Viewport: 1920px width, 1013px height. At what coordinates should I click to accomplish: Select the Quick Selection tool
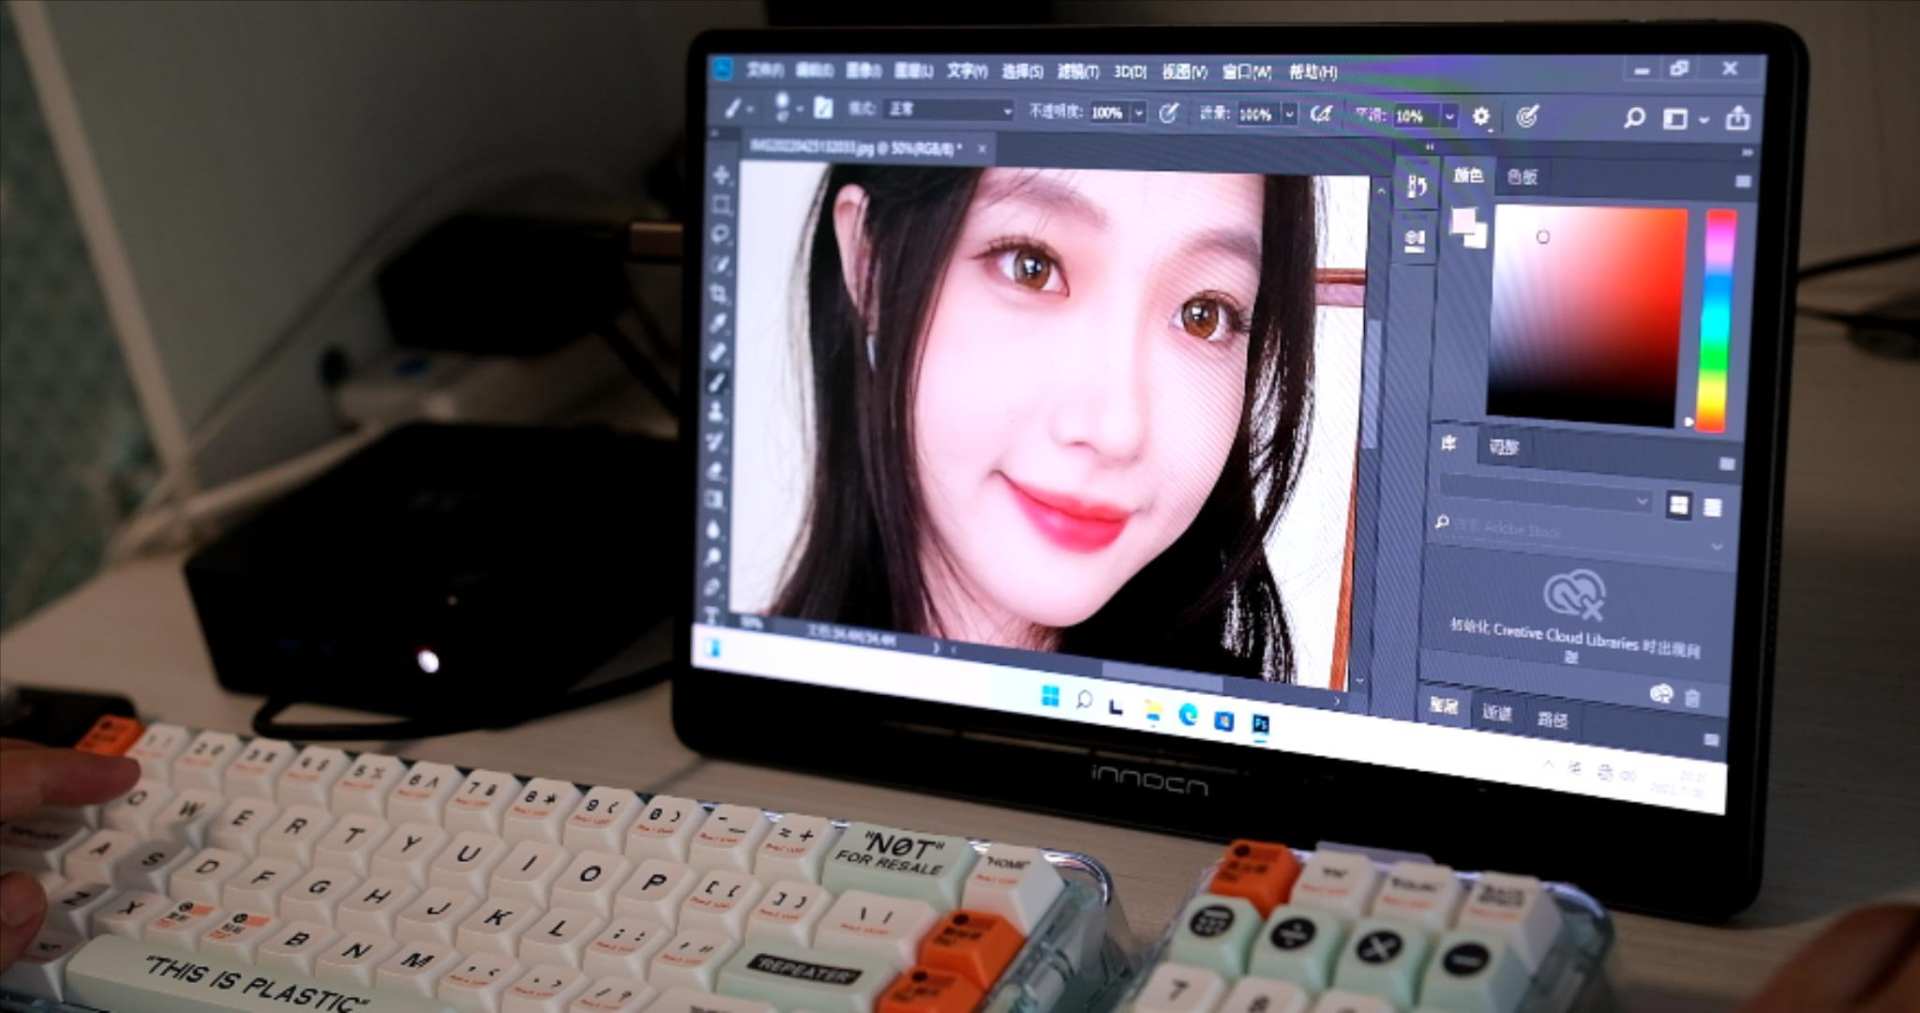[721, 263]
